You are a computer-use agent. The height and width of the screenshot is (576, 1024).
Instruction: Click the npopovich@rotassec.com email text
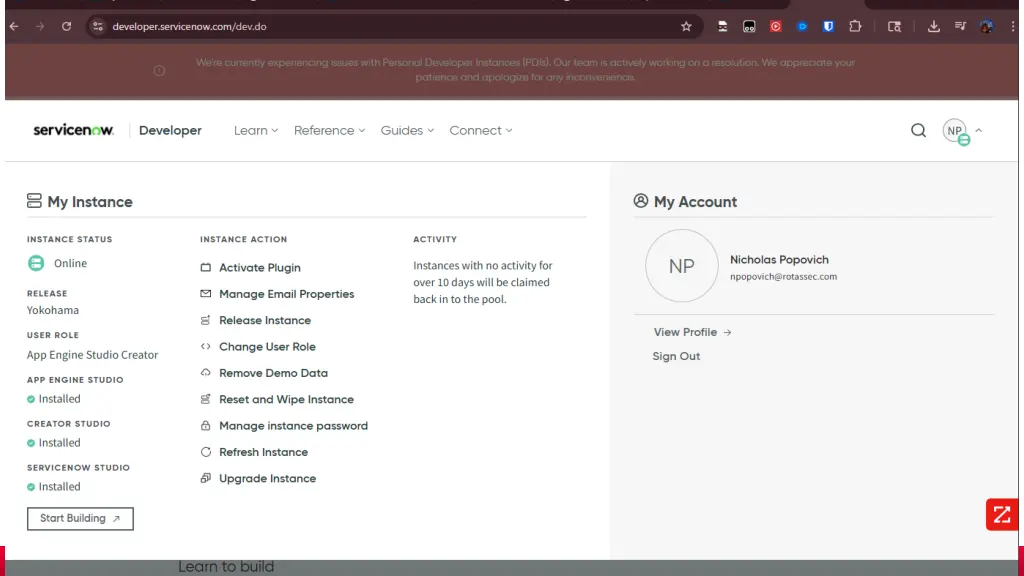pos(784,277)
